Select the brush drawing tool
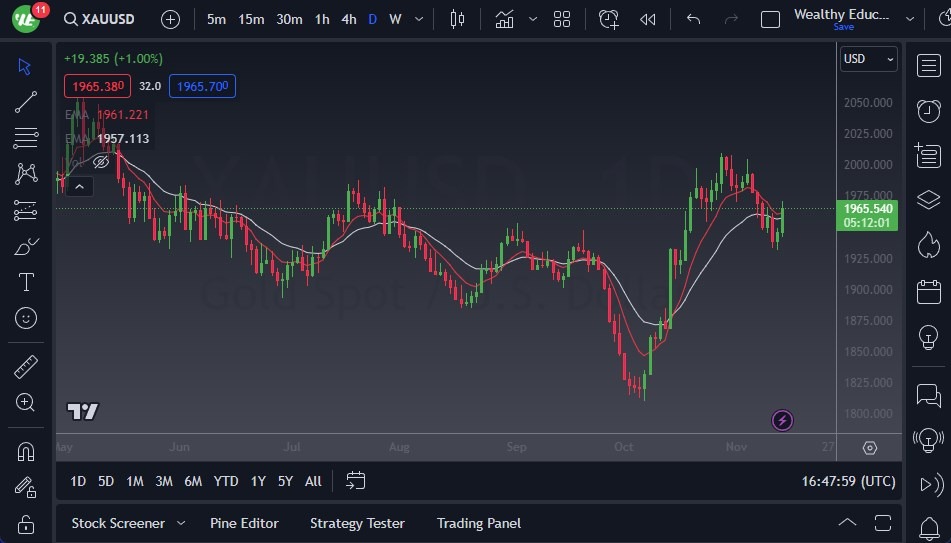The image size is (951, 543). [26, 246]
